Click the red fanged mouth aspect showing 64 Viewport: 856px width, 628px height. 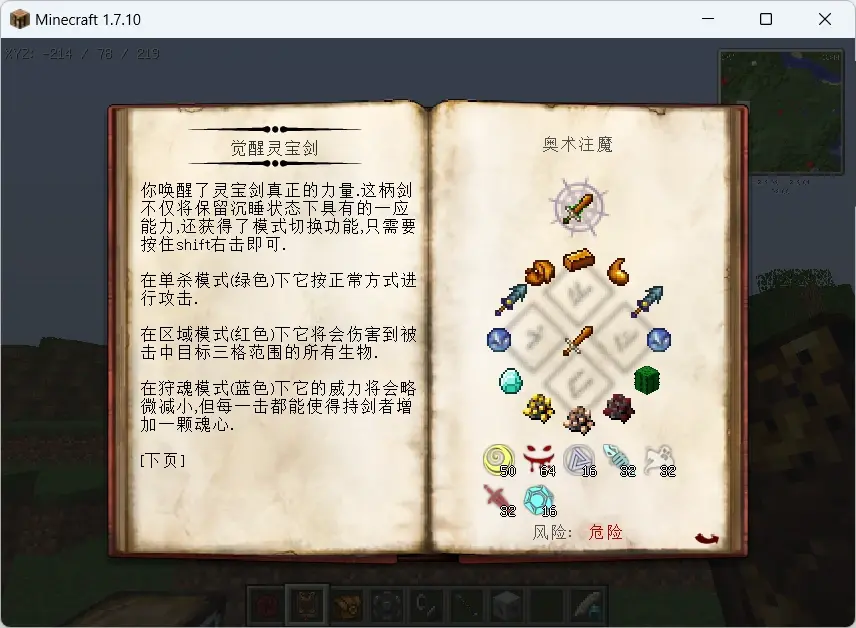[538, 458]
